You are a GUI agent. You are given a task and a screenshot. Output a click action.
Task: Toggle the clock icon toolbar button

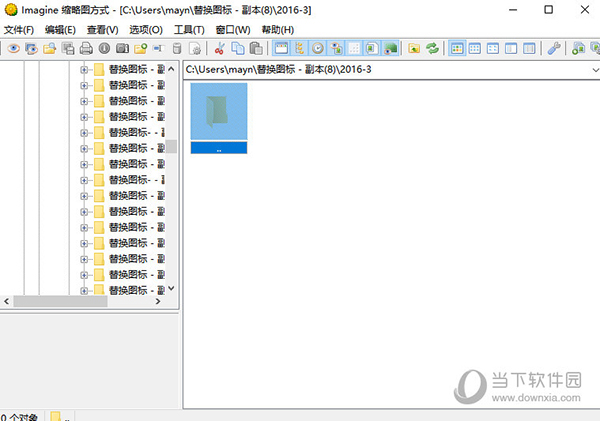point(318,48)
